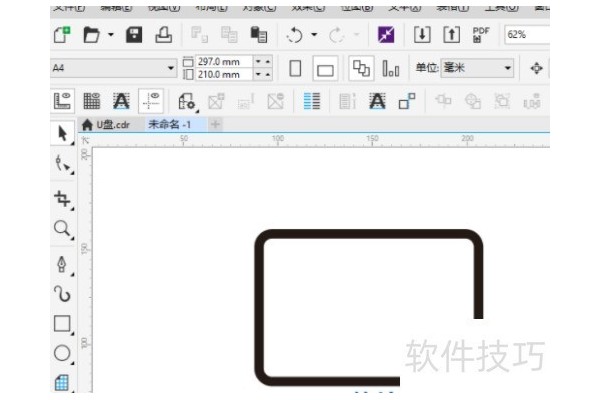The height and width of the screenshot is (400, 600).
Task: Import a file with the down-arrow icon
Action: tap(422, 35)
